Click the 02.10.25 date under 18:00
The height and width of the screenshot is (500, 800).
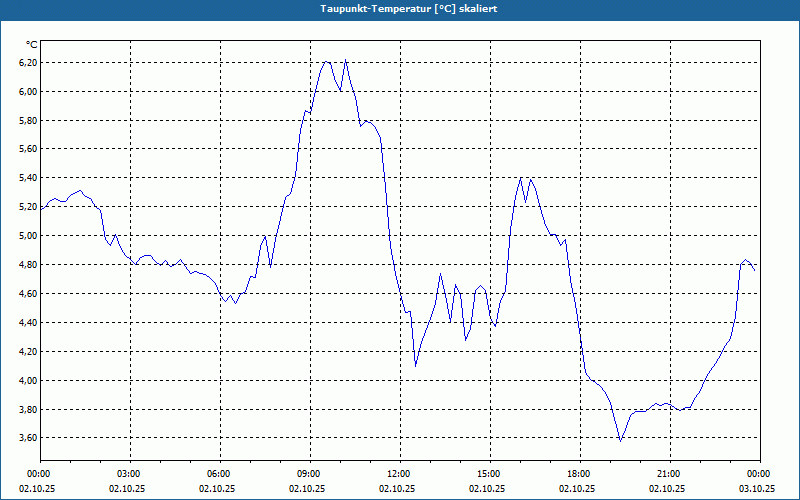(577, 488)
